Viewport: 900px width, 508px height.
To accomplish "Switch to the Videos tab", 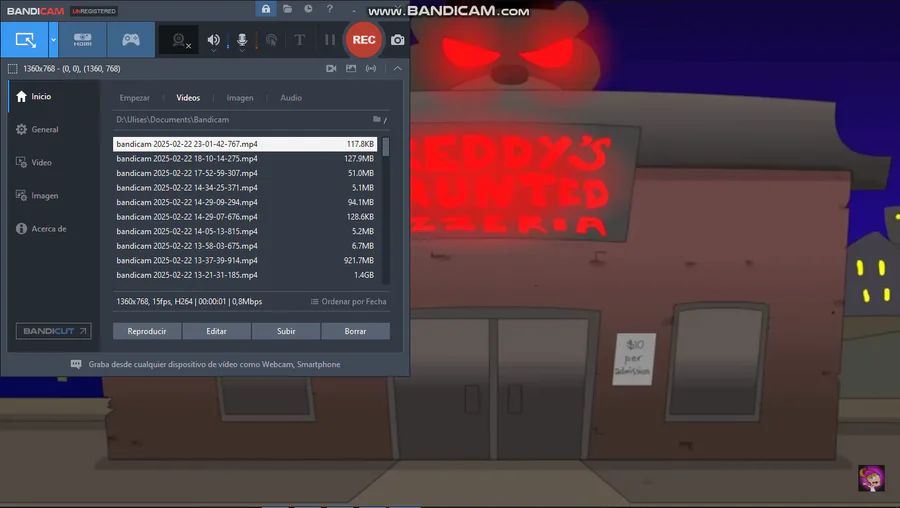I will [x=188, y=98].
